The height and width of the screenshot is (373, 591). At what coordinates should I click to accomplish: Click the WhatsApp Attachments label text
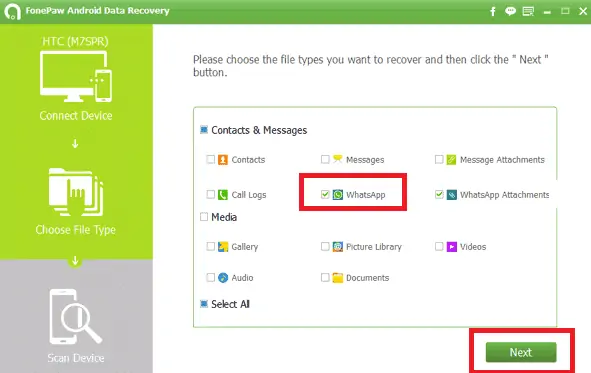pyautogui.click(x=504, y=195)
